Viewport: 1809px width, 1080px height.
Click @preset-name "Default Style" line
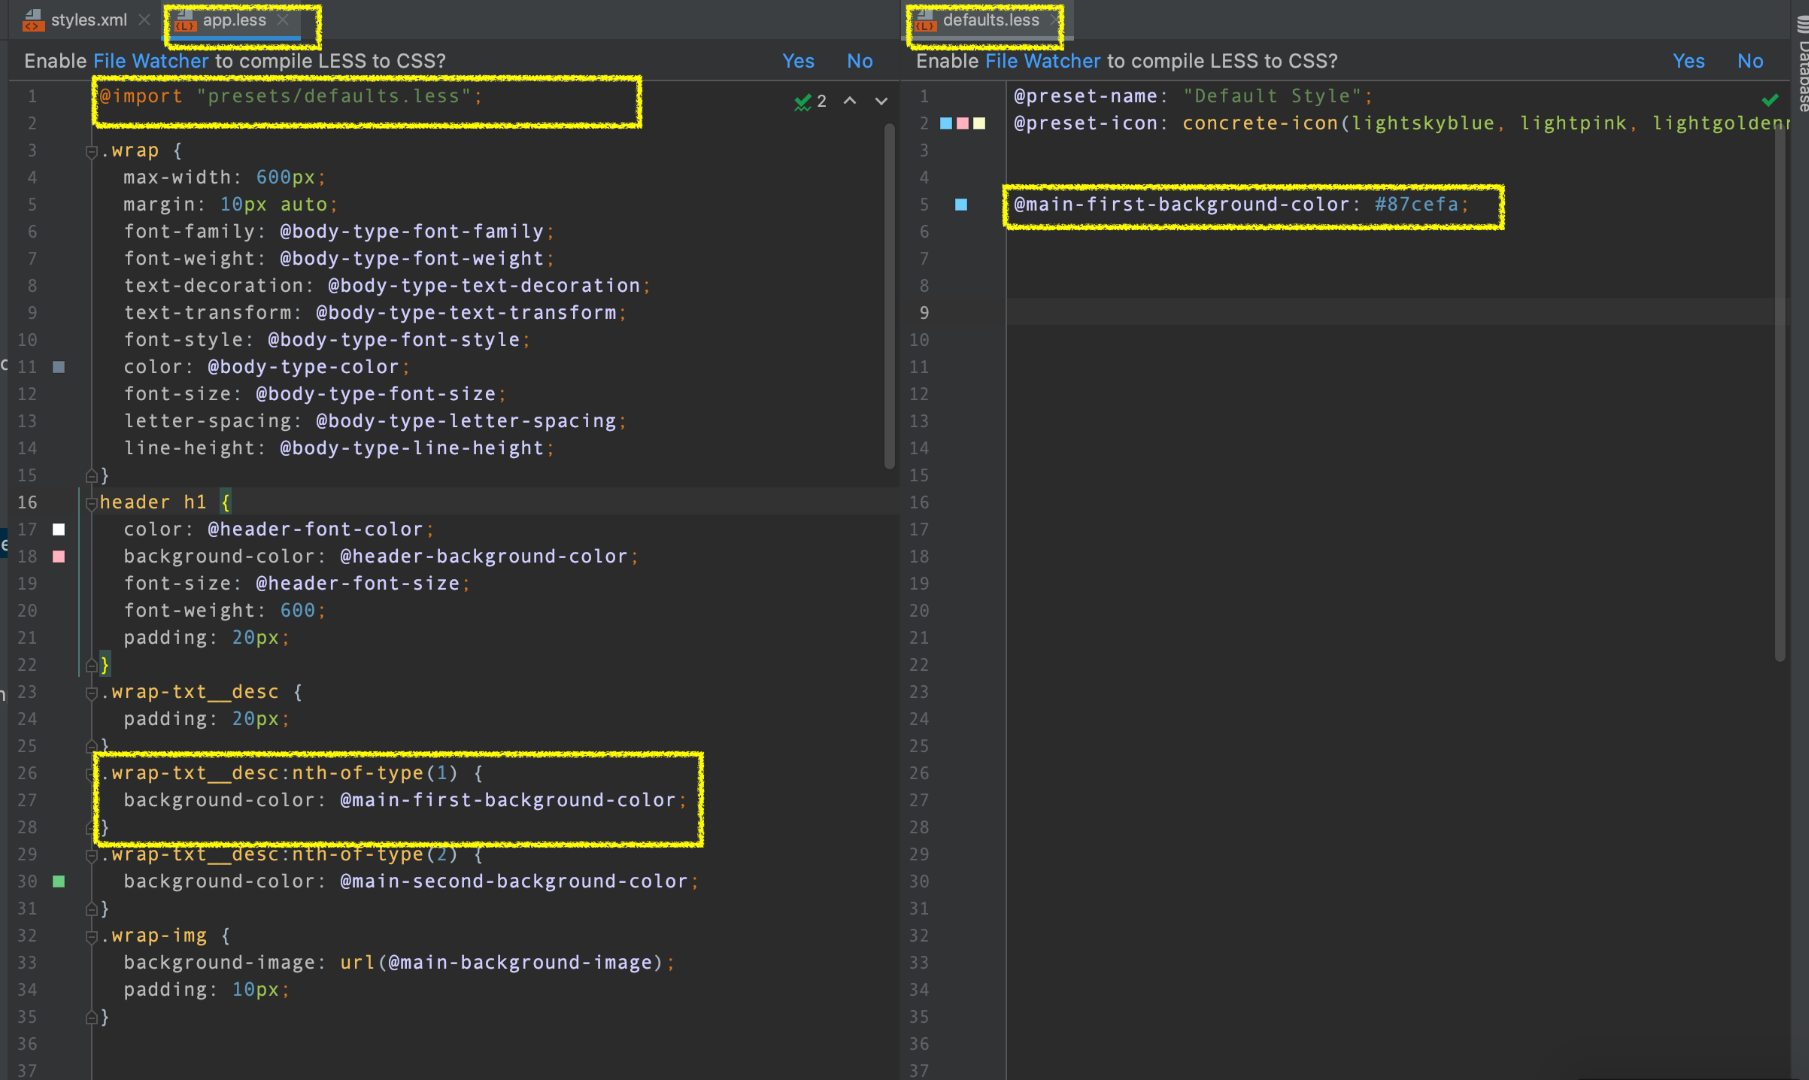pos(1193,96)
